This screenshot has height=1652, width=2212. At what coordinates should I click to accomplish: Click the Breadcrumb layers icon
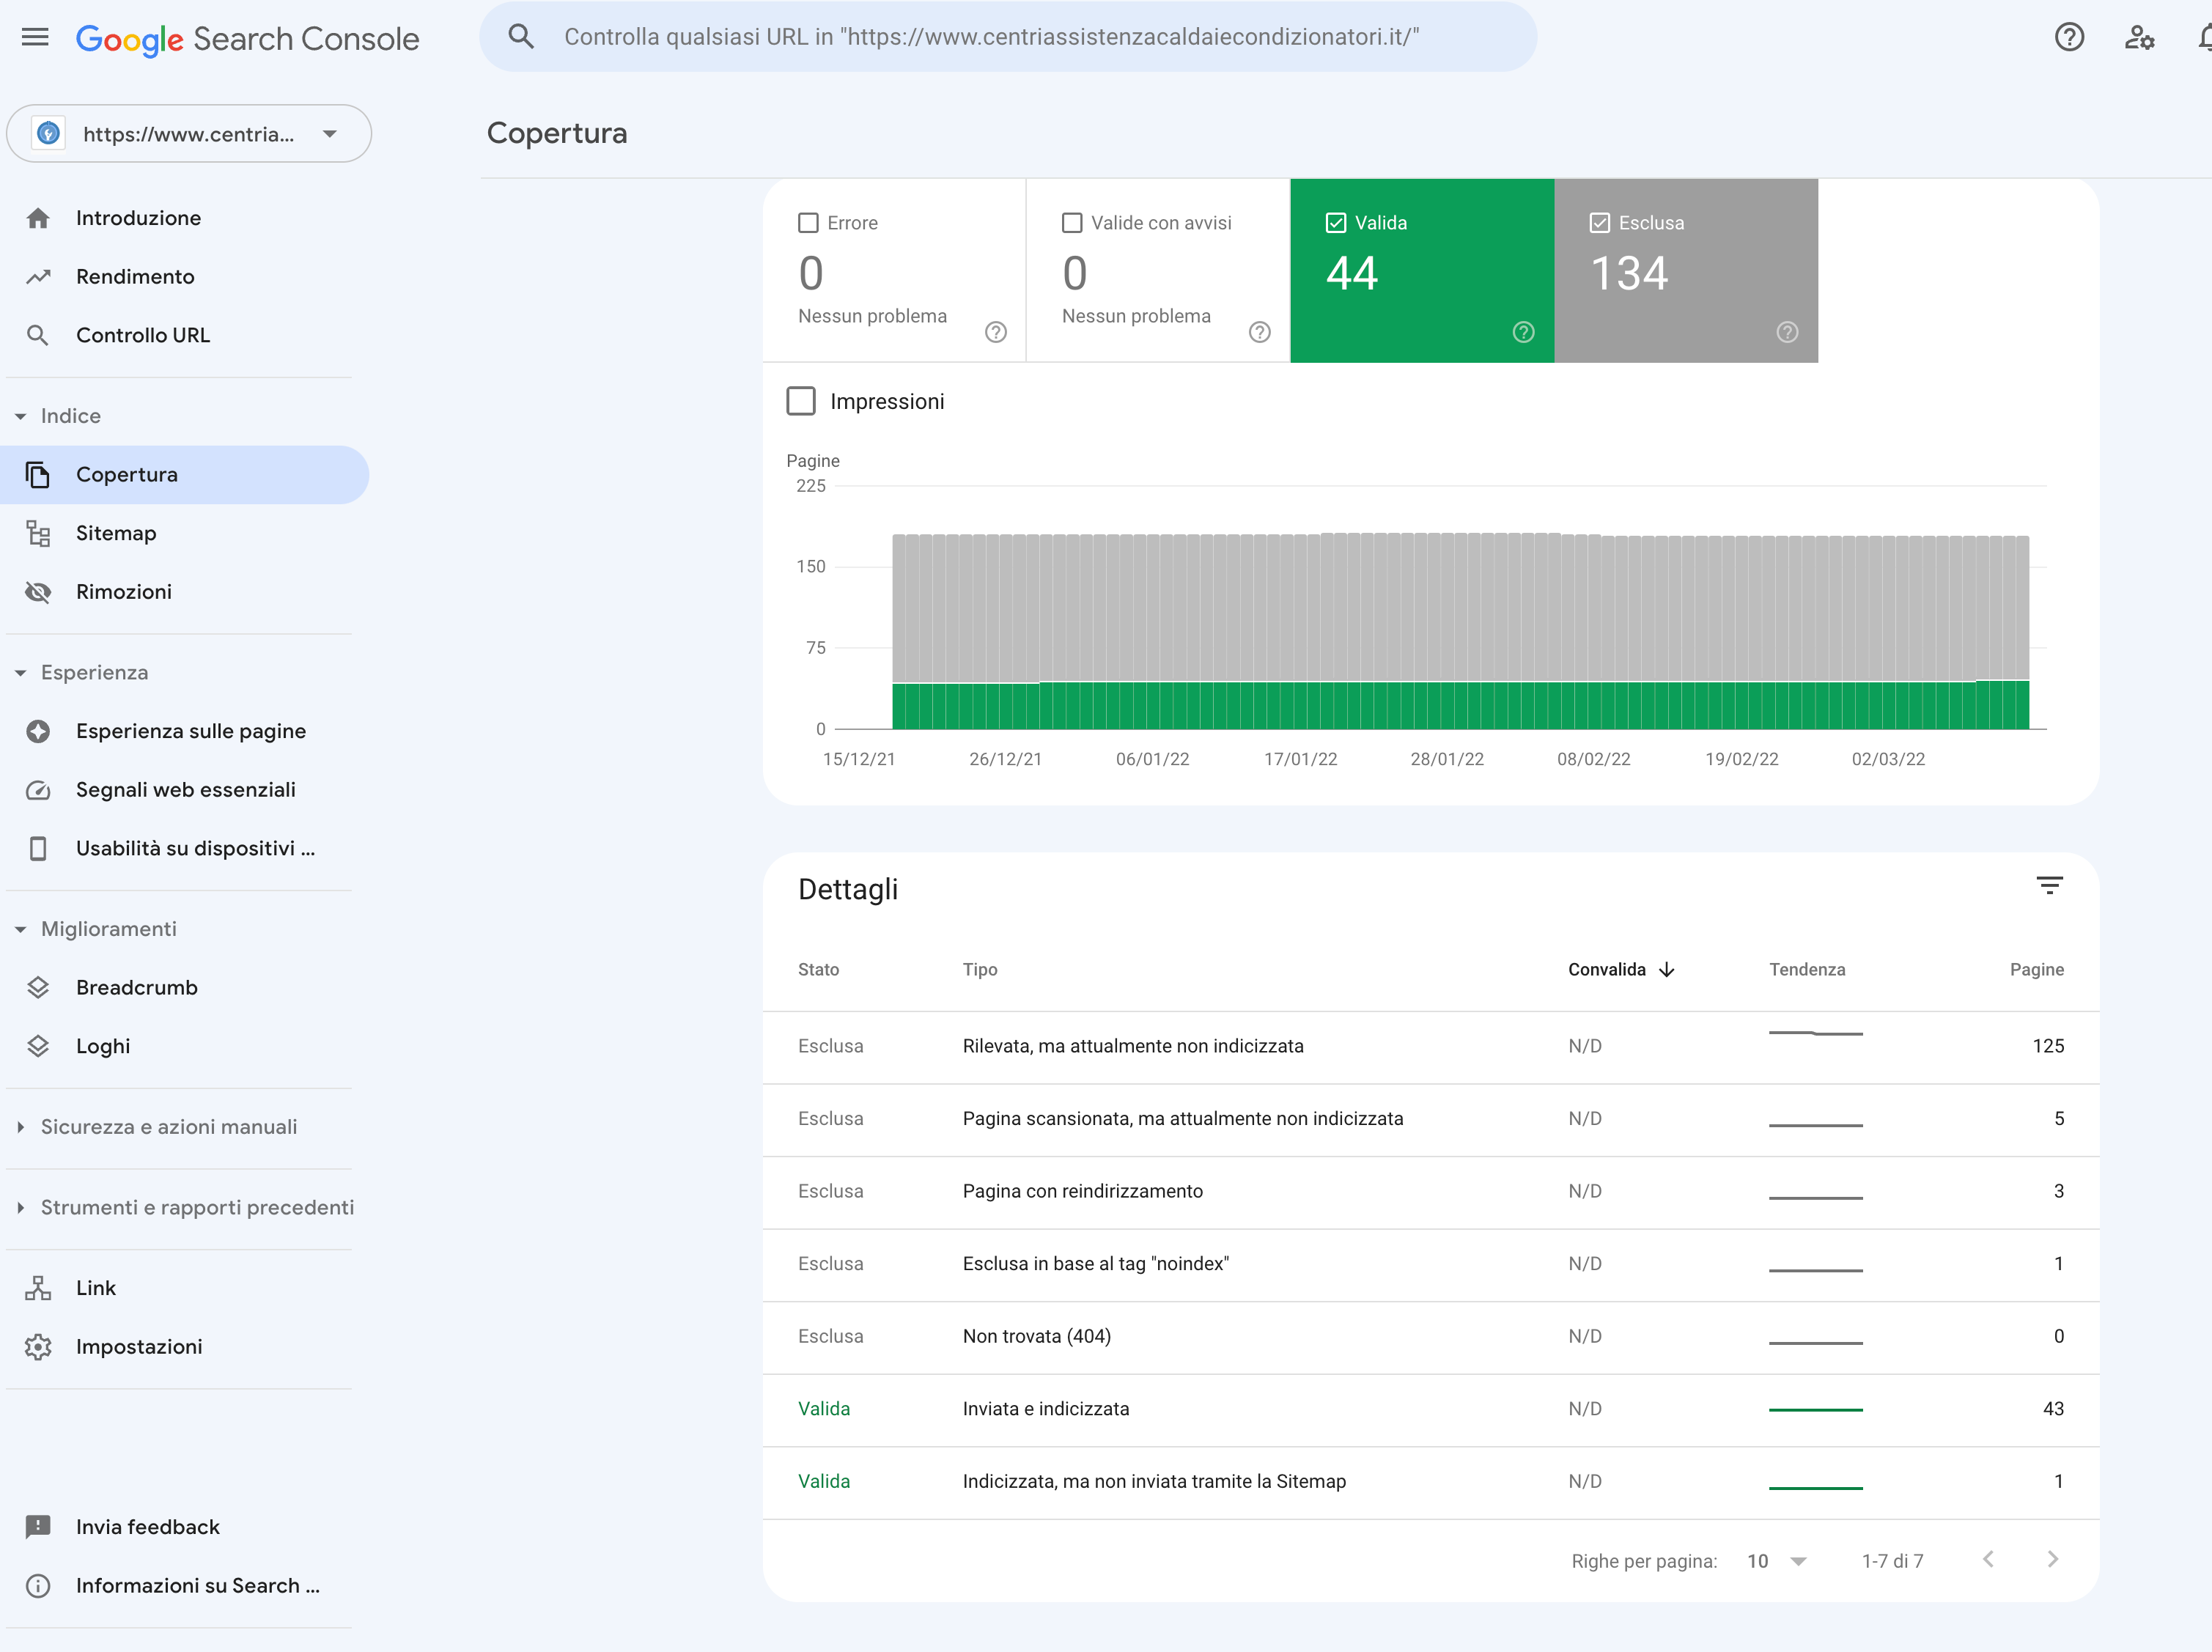coord(38,987)
